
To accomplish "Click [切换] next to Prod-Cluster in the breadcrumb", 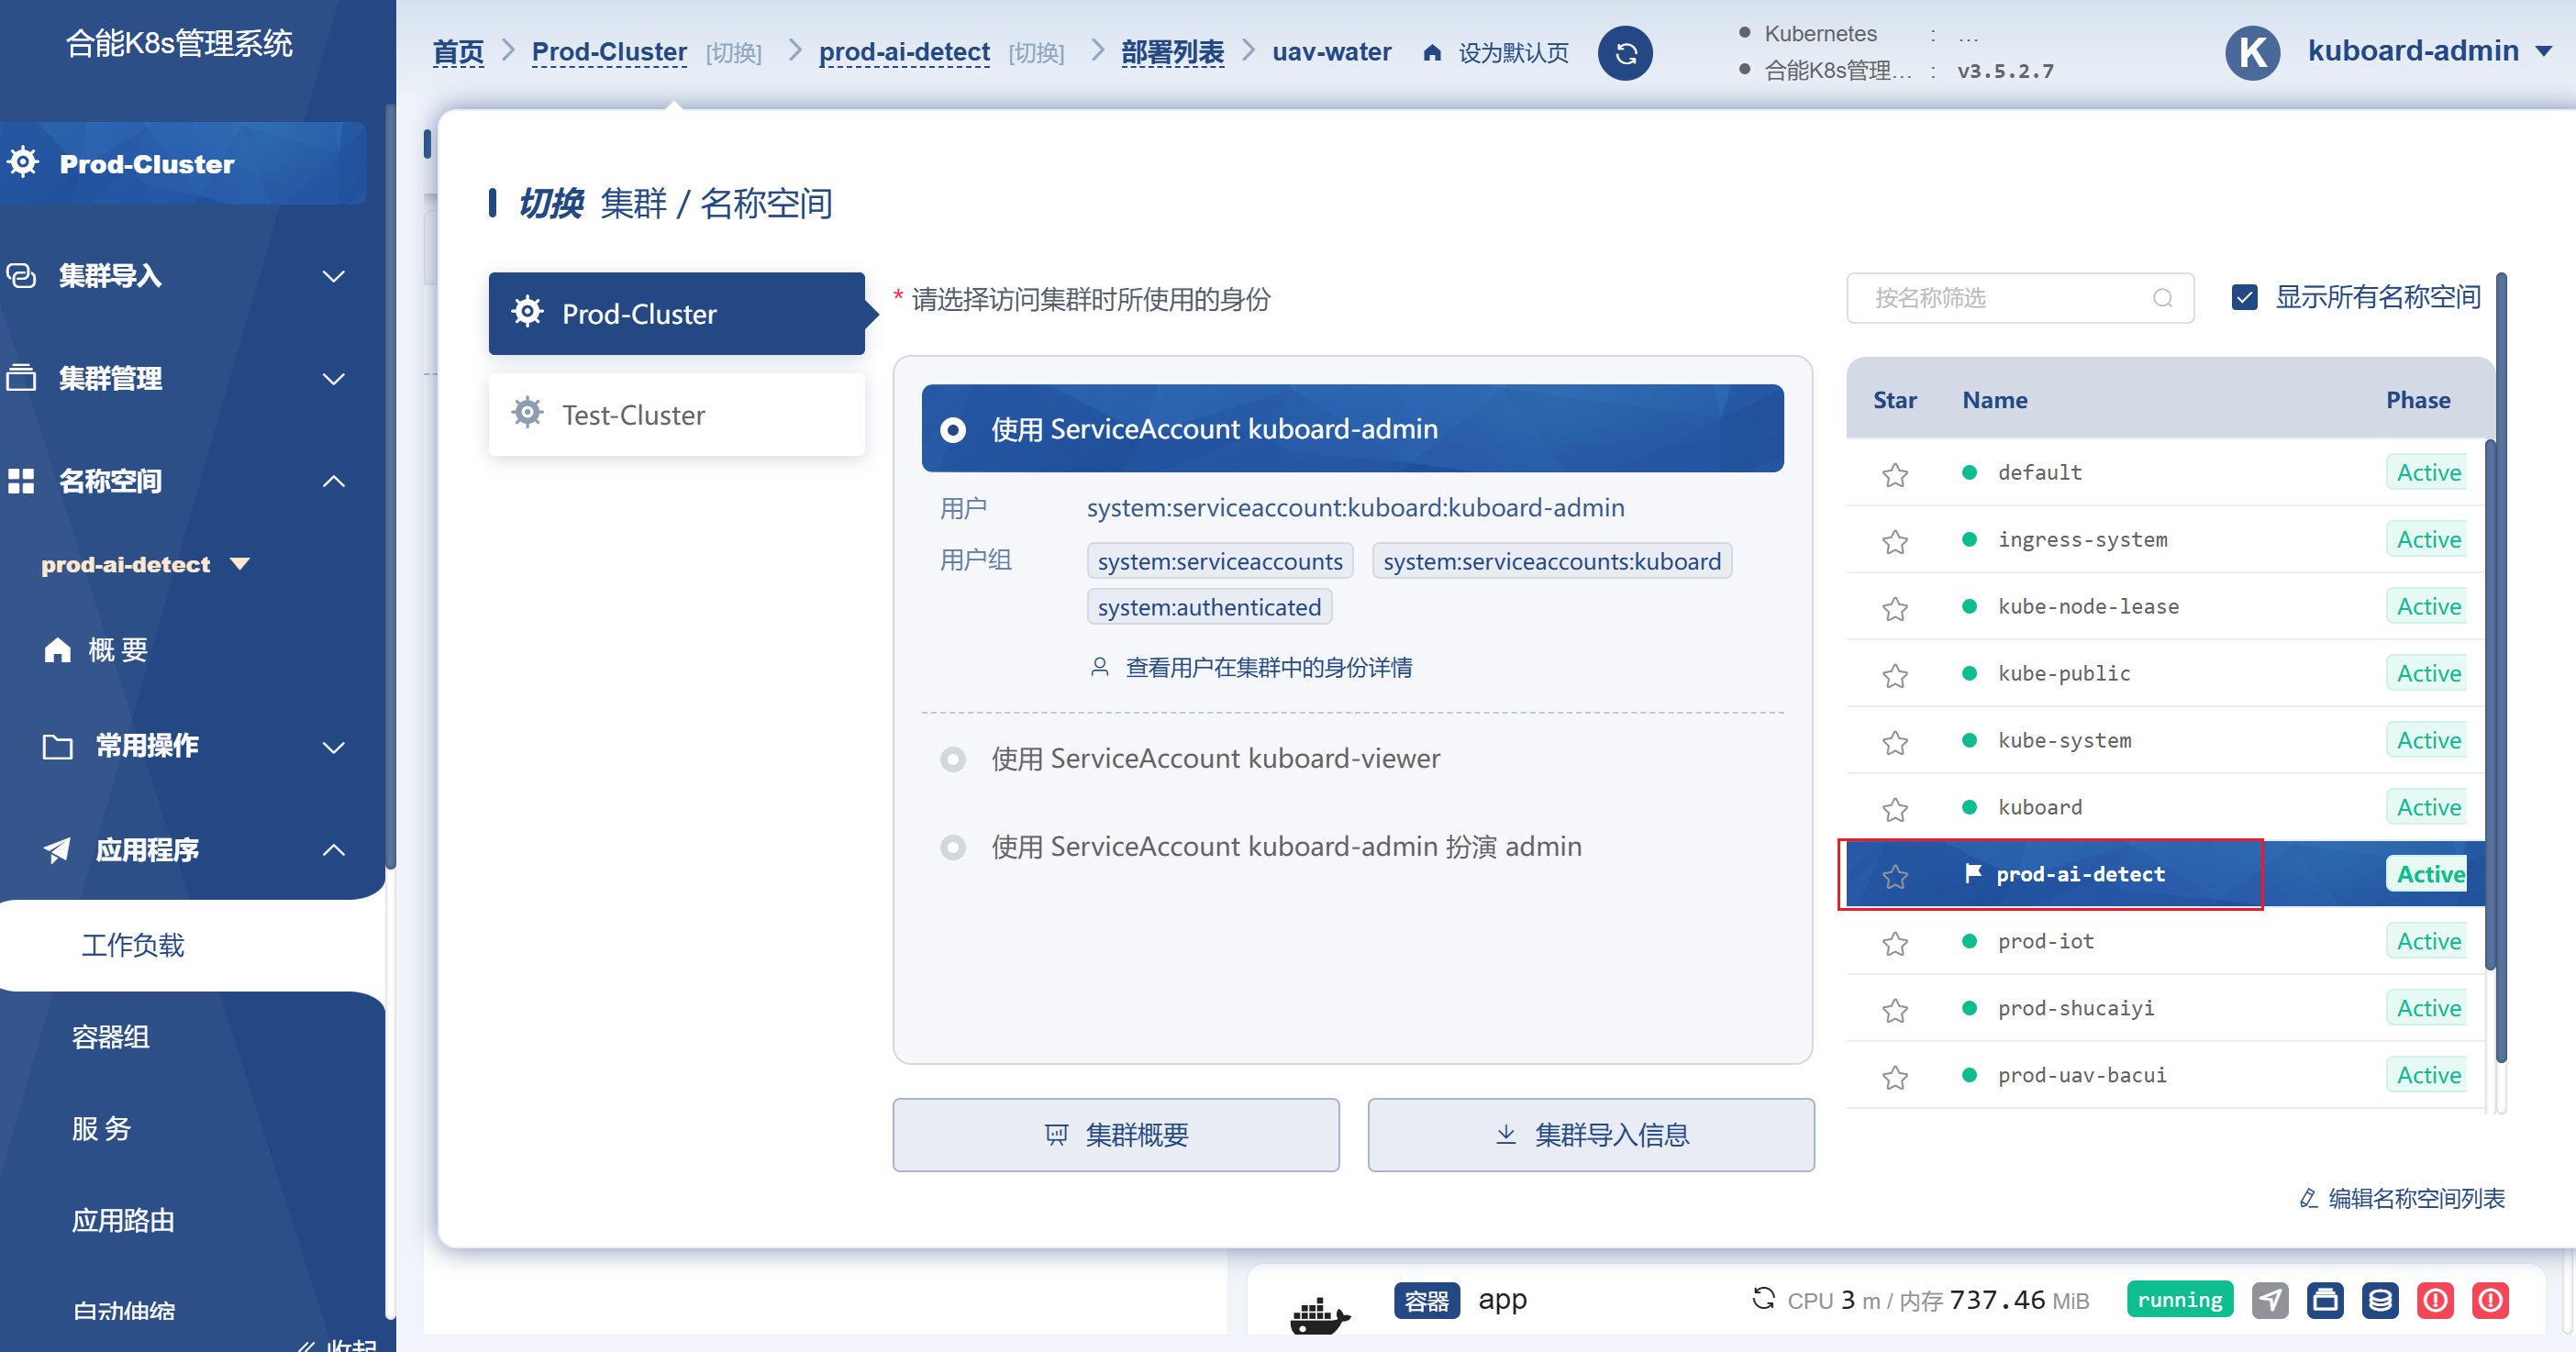I will [734, 53].
